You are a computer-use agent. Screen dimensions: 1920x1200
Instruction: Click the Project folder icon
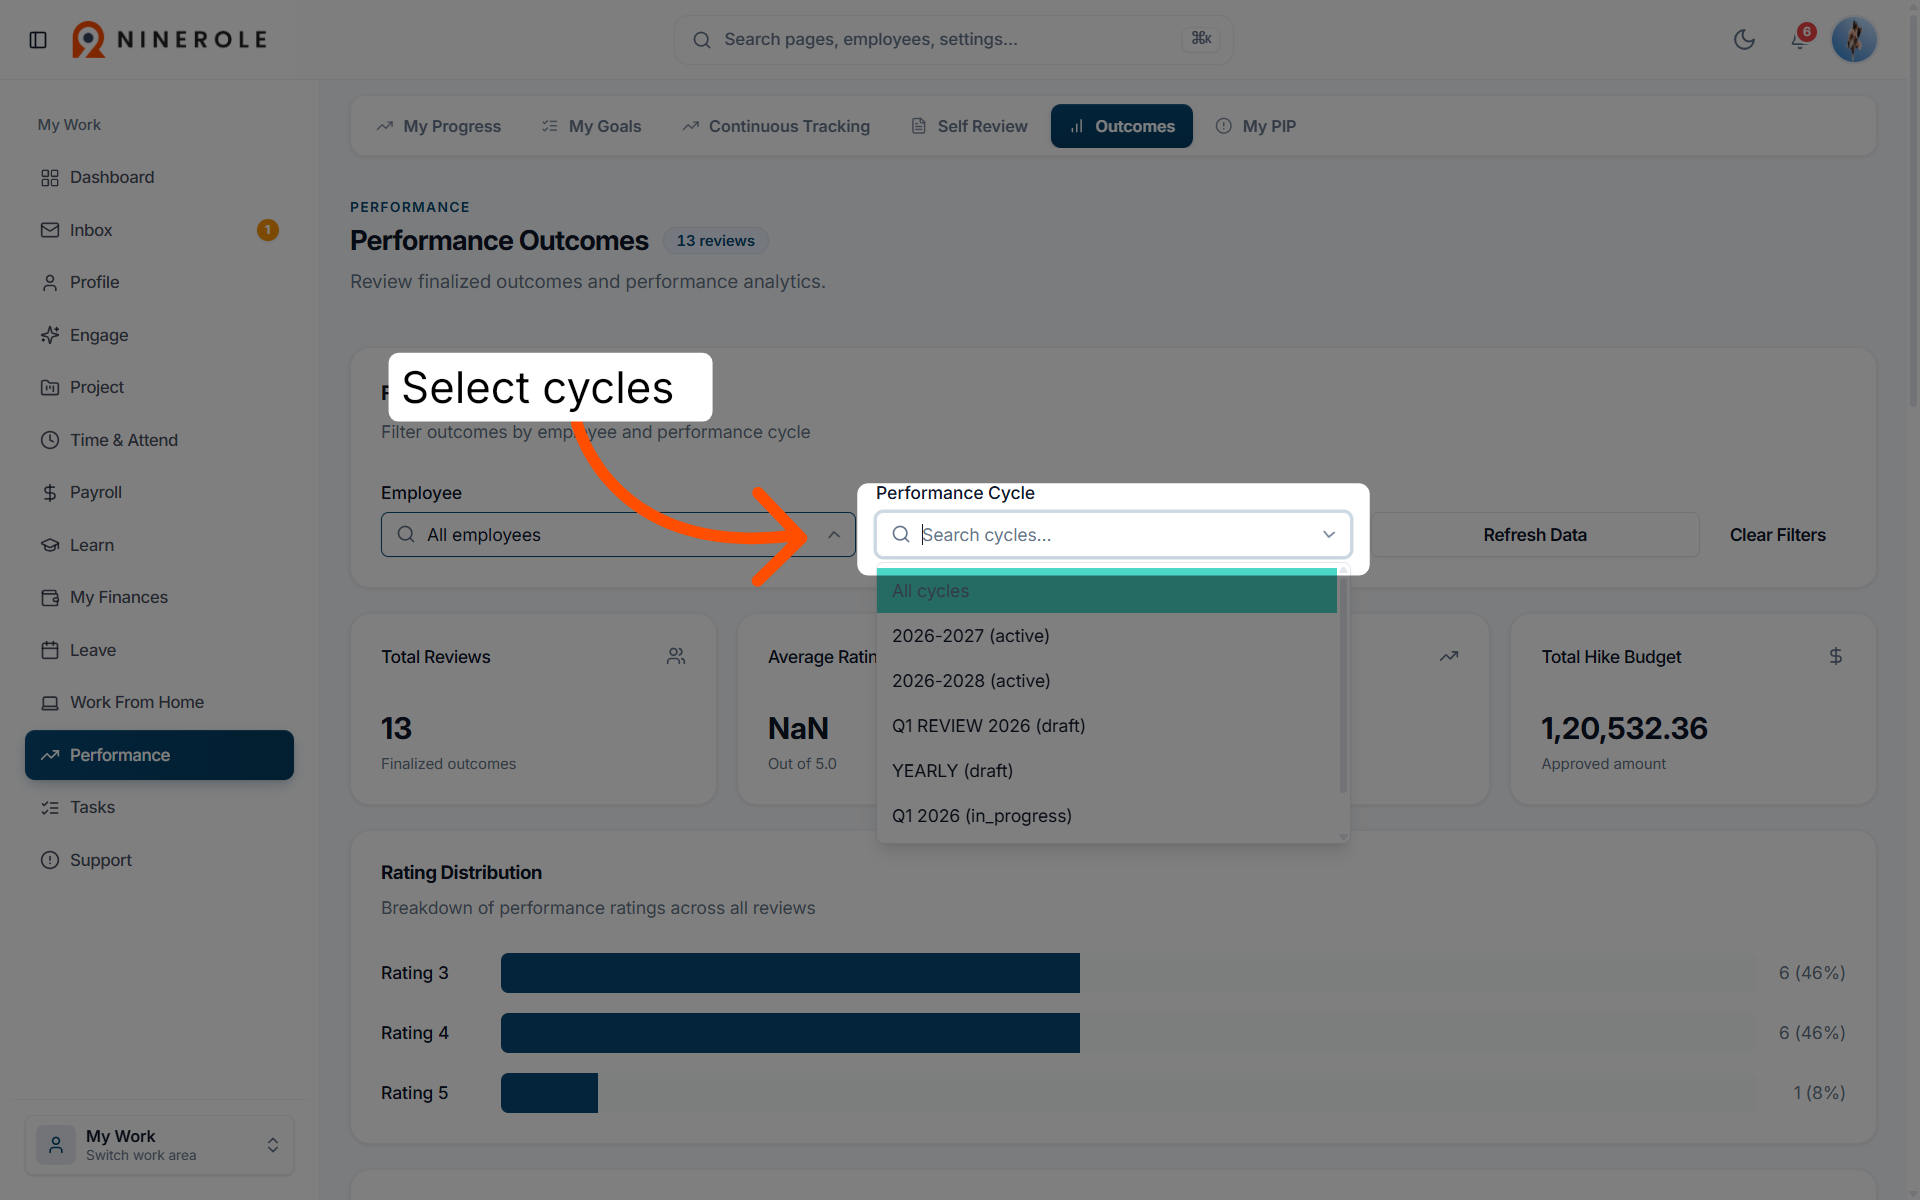pyautogui.click(x=50, y=388)
